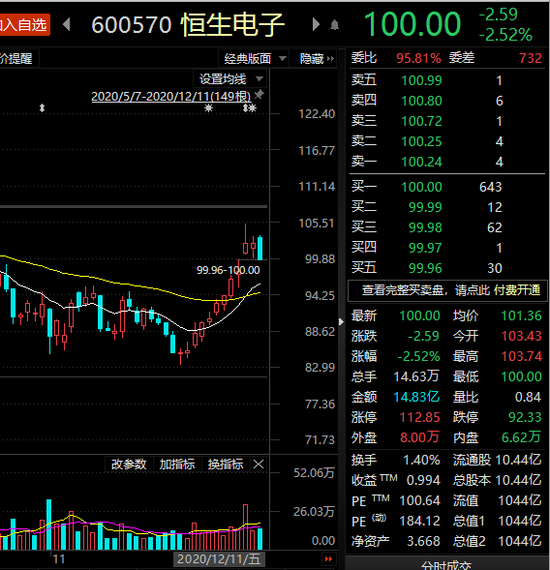Click 改参数 to change indicator parameters
The width and height of the screenshot is (550, 570).
pos(128,464)
